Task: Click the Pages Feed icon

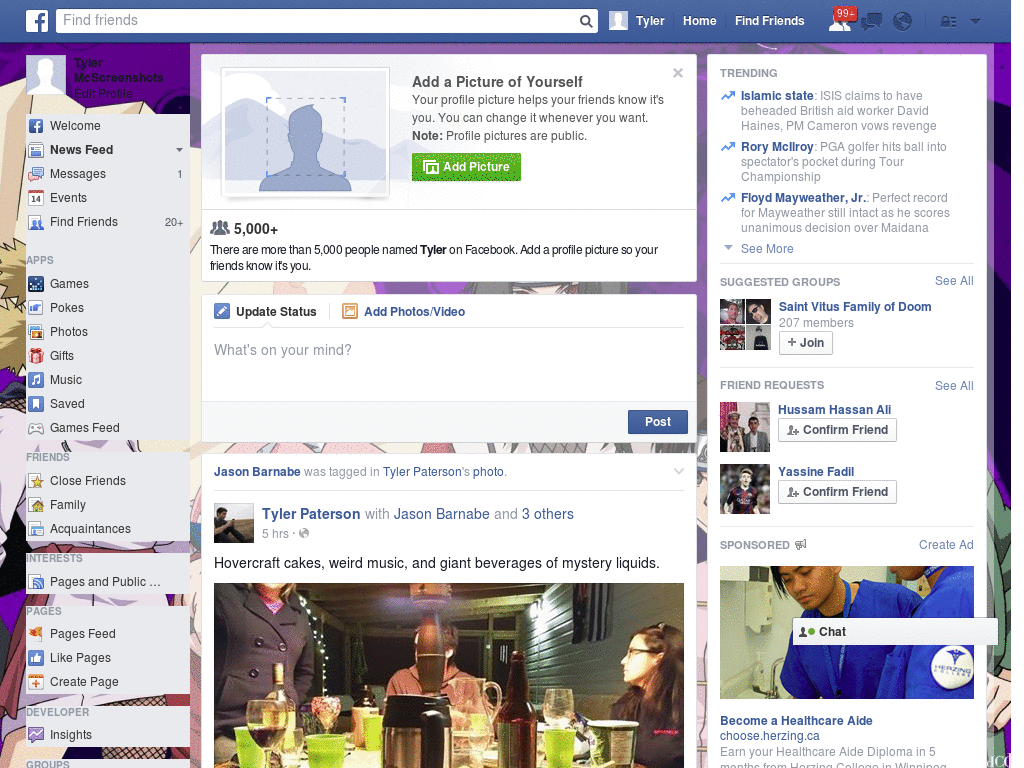Action: click(x=36, y=633)
